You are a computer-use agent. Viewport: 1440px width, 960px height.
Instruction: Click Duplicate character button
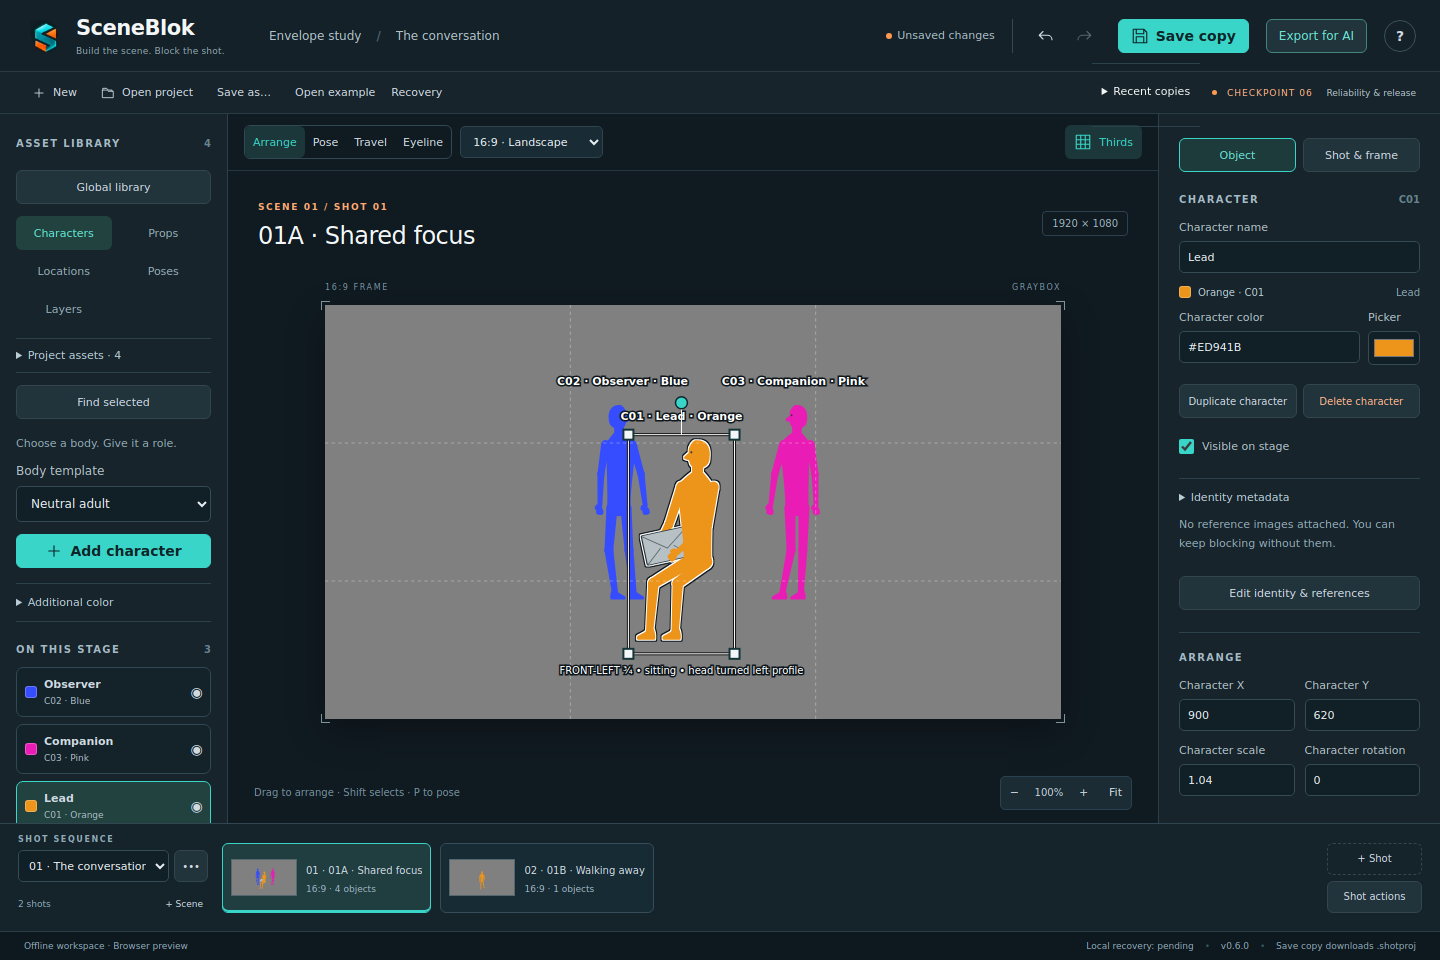pos(1238,401)
